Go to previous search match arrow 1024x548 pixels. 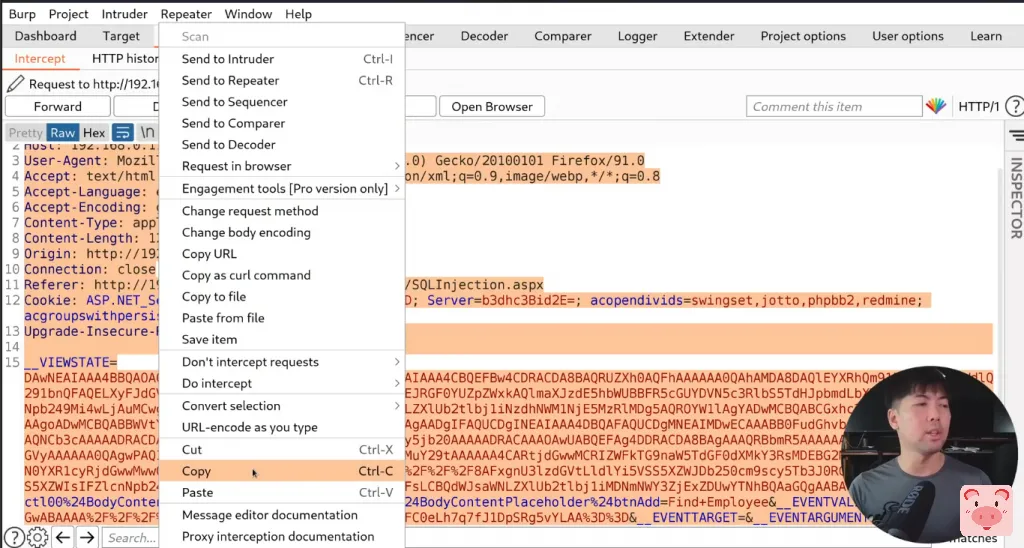pos(62,538)
